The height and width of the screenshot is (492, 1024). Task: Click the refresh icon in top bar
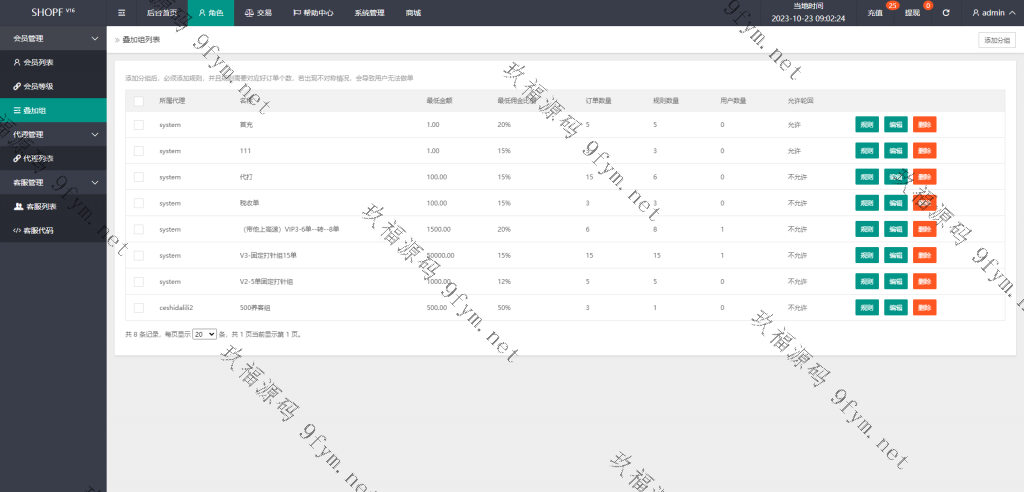[946, 12]
